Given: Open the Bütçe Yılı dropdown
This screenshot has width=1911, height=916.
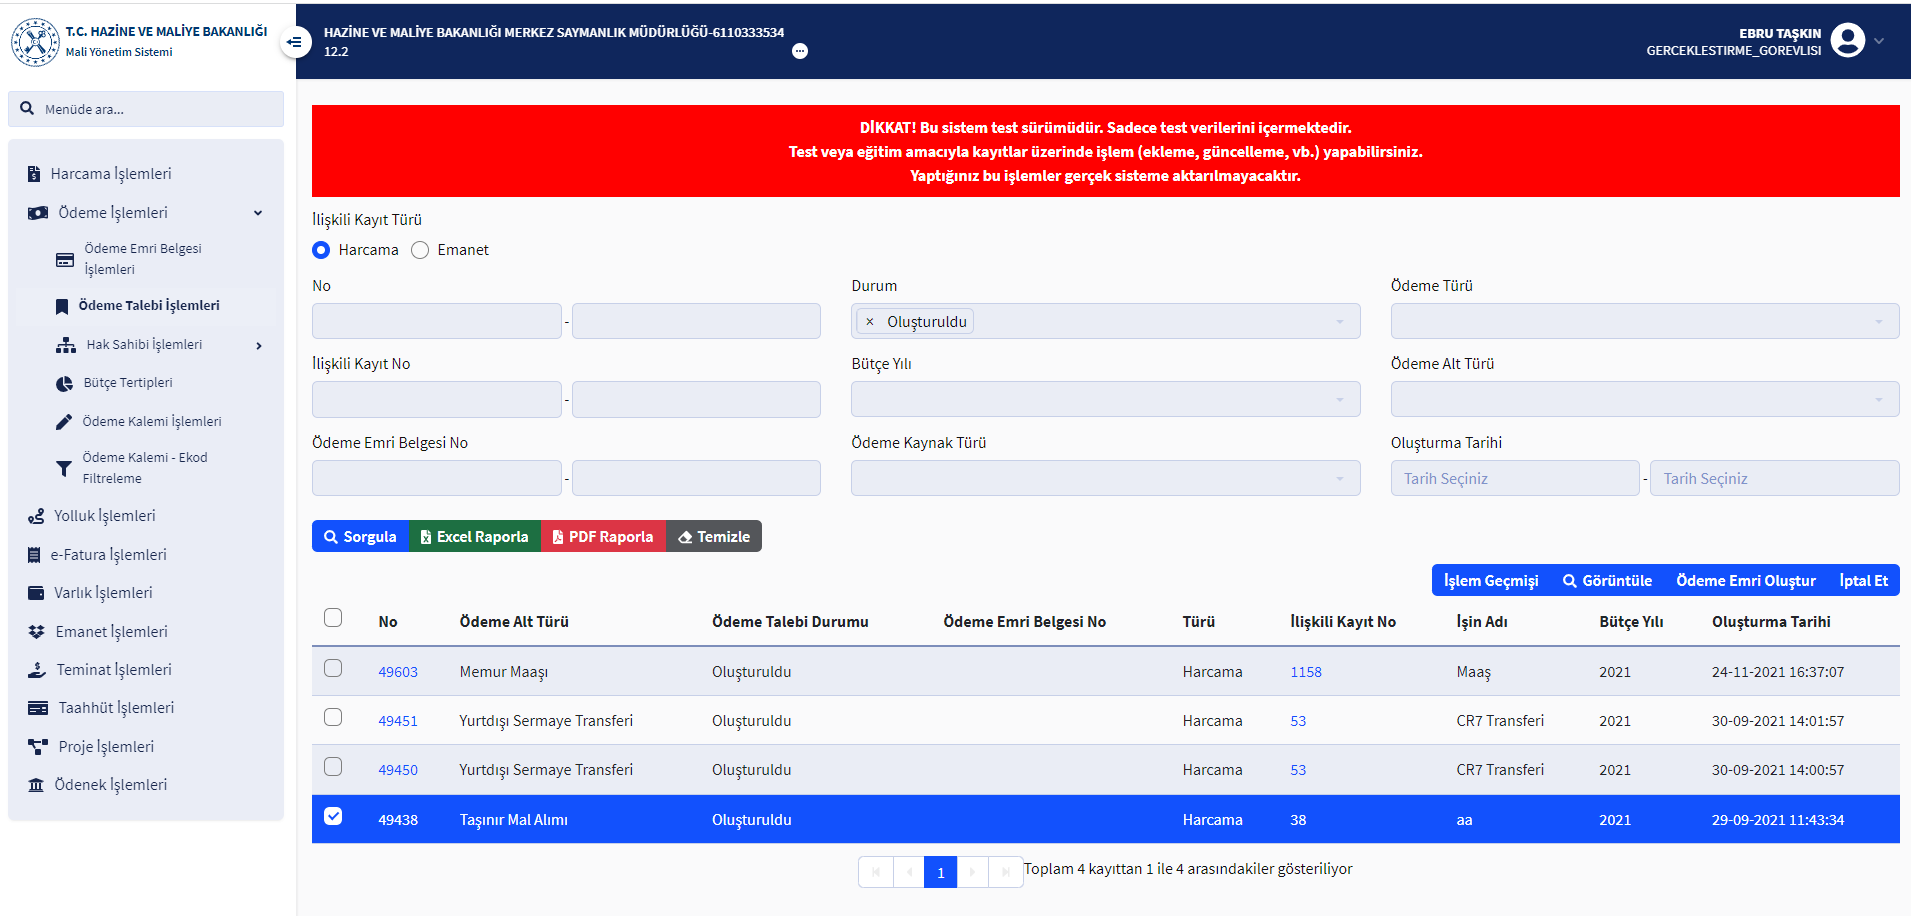Looking at the screenshot, I should coord(1105,399).
